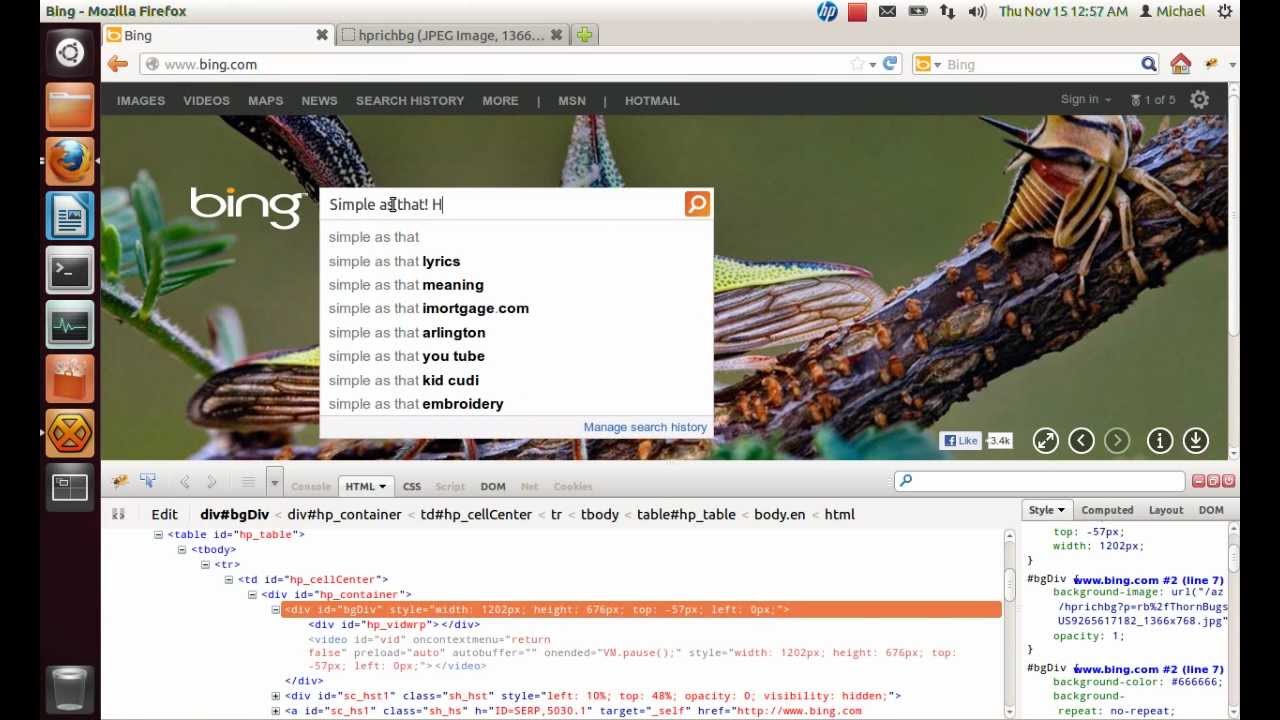Close the Bing tab

coord(322,35)
